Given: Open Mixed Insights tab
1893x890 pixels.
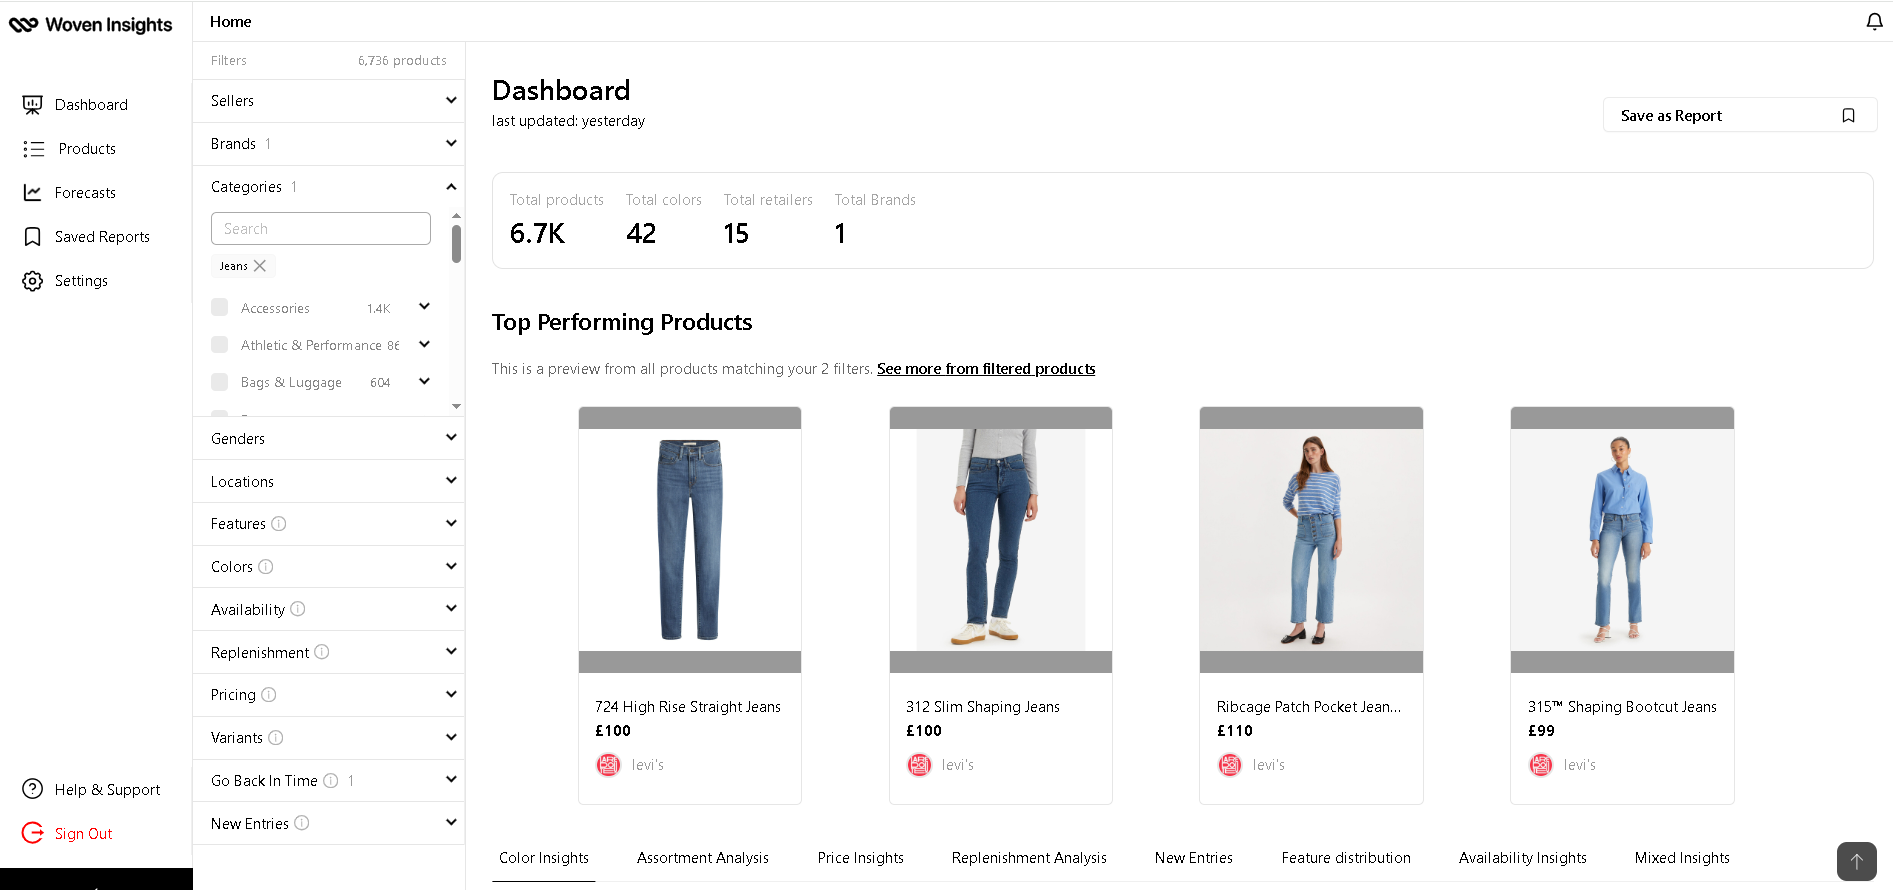Looking at the screenshot, I should click(x=1682, y=858).
